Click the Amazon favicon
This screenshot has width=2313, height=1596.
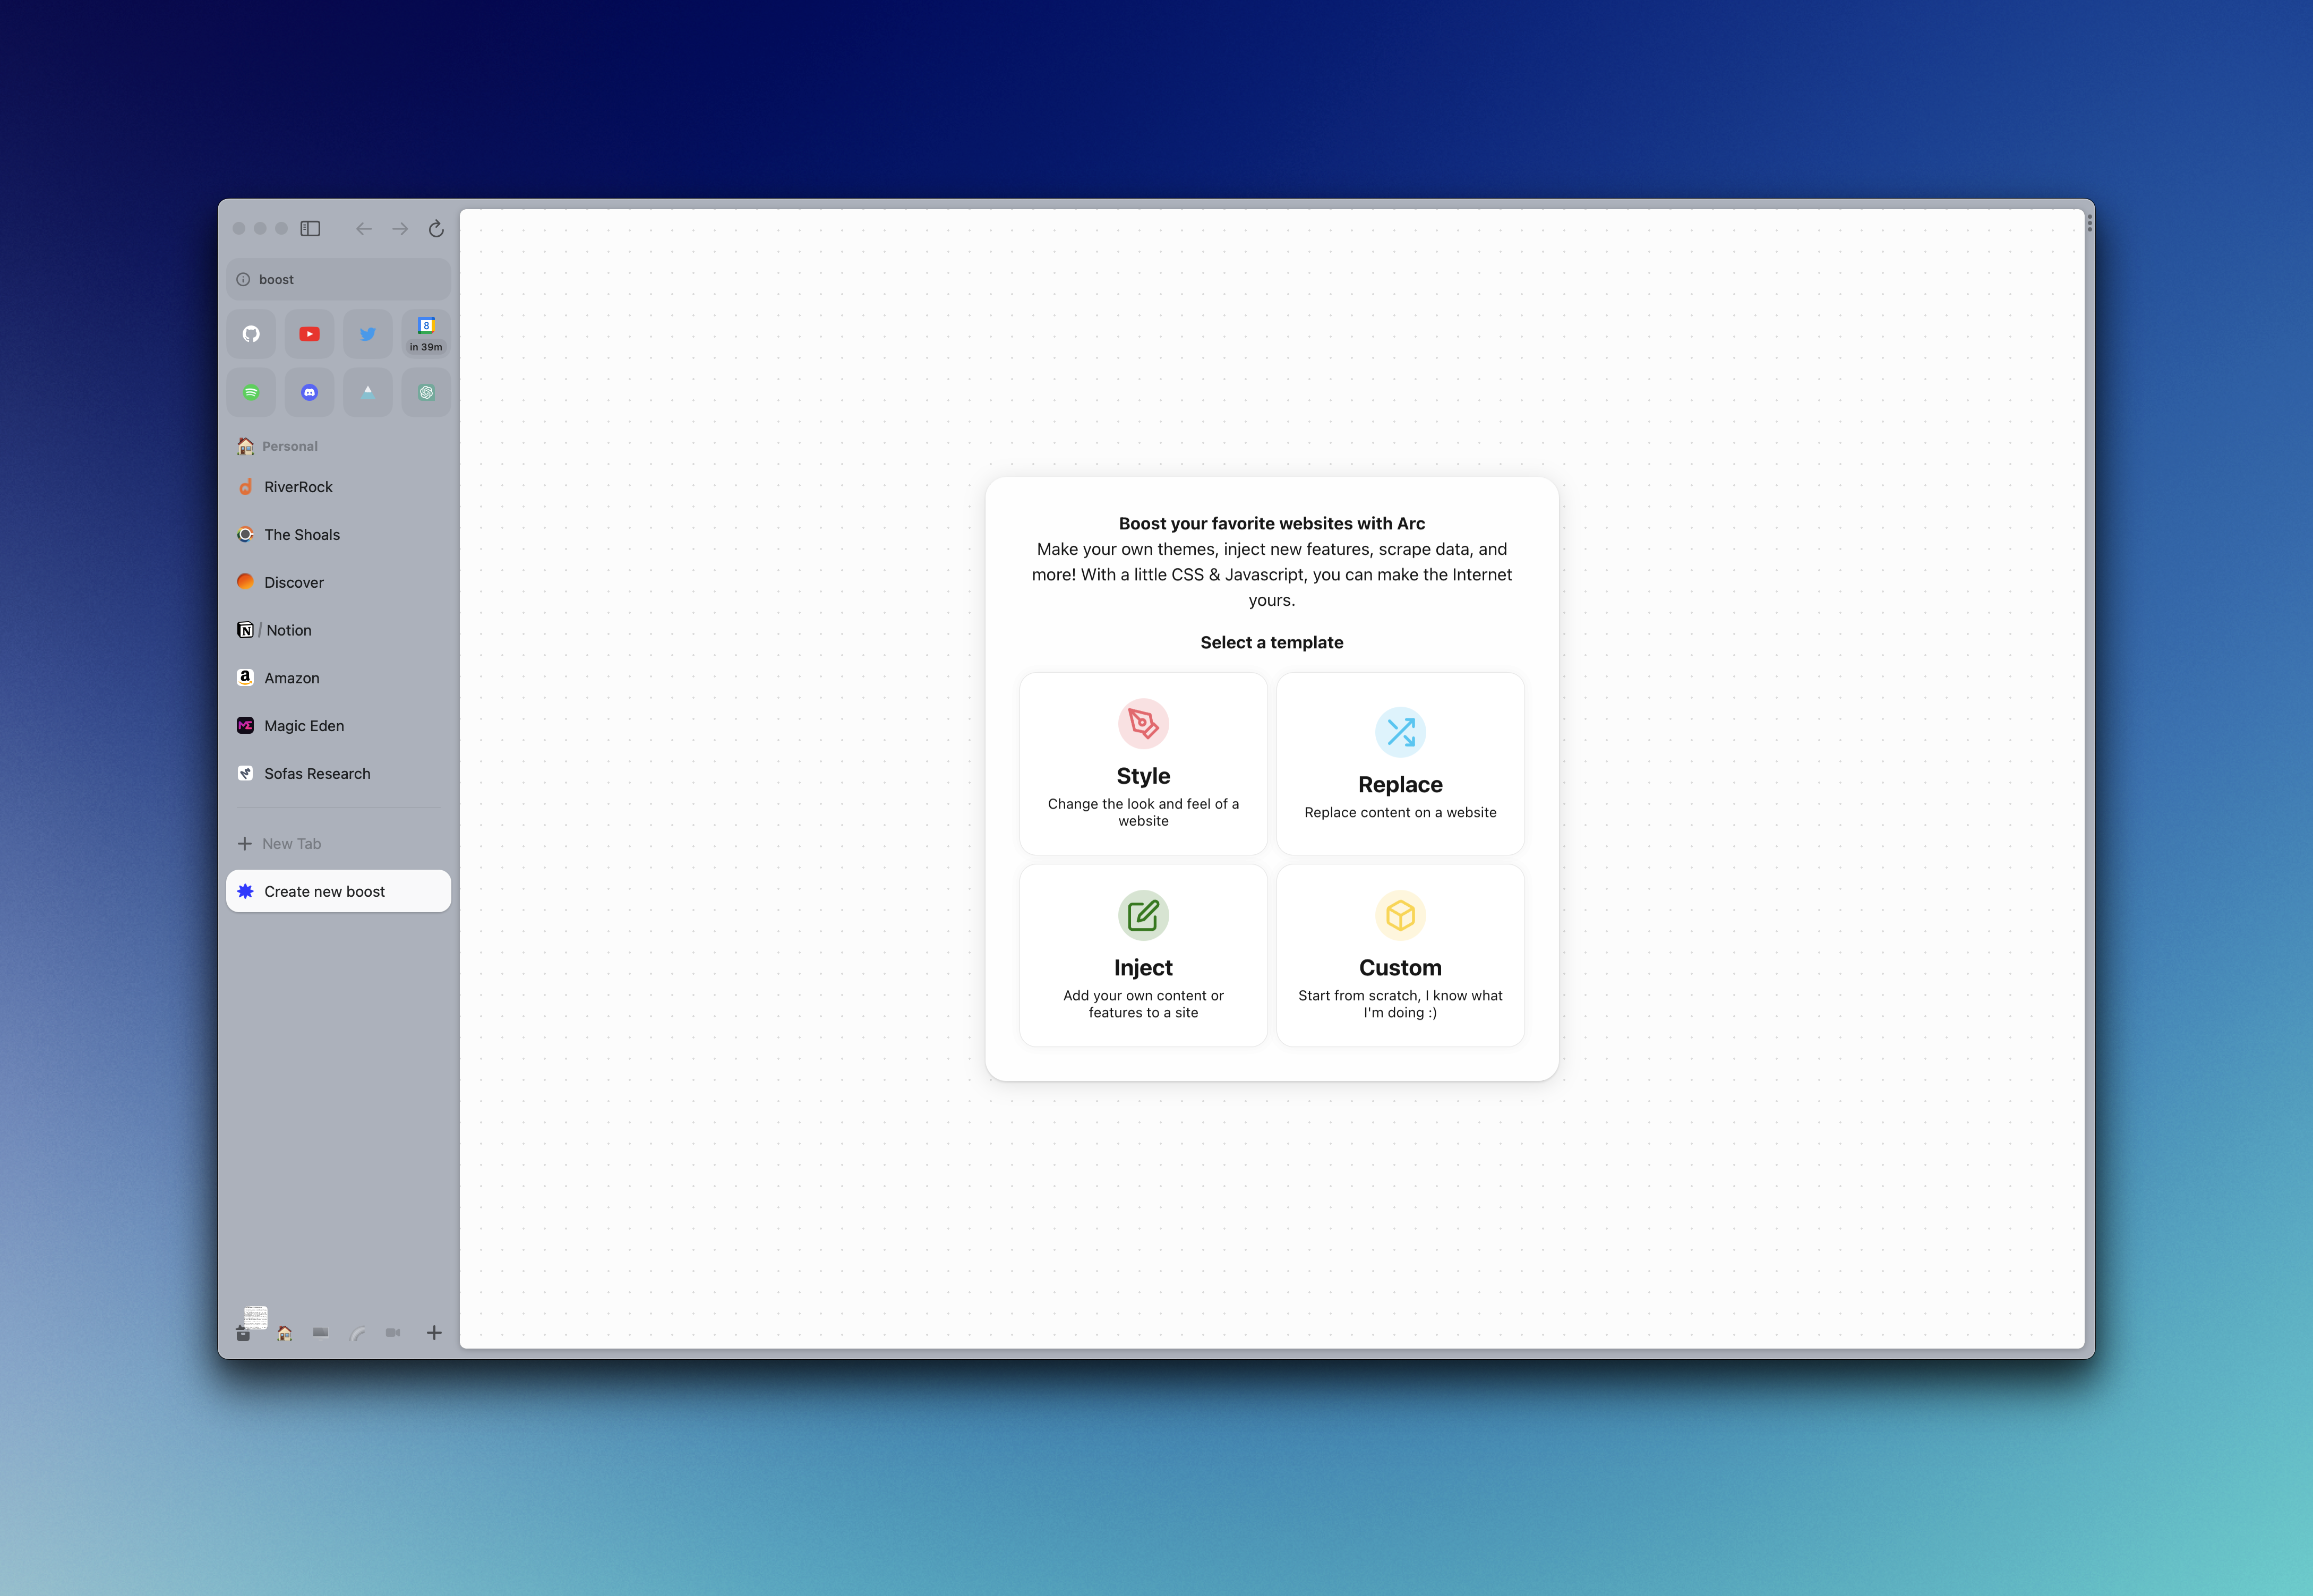(x=245, y=677)
